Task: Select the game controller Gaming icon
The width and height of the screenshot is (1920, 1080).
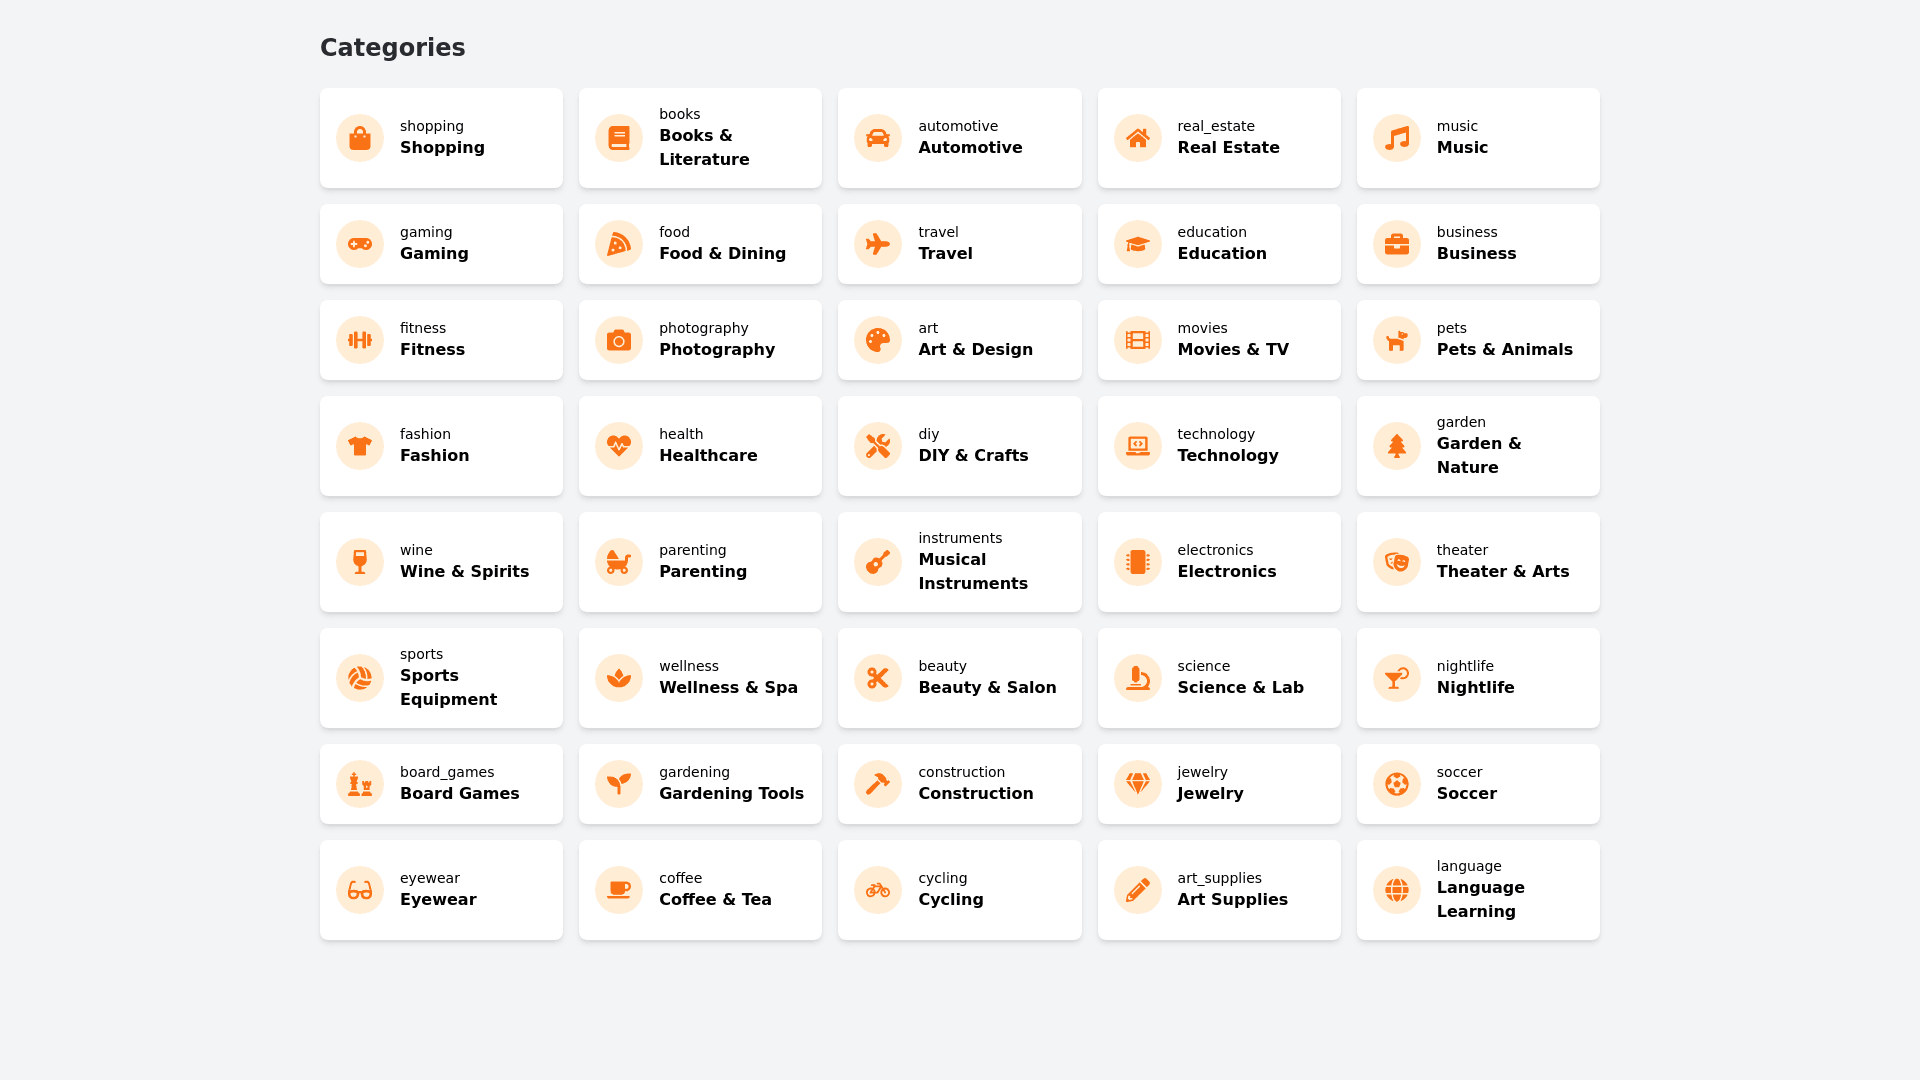Action: click(x=360, y=244)
